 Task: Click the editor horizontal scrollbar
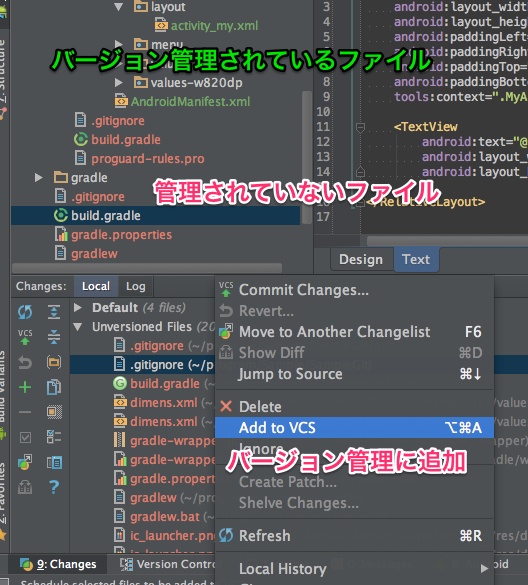coord(447,241)
